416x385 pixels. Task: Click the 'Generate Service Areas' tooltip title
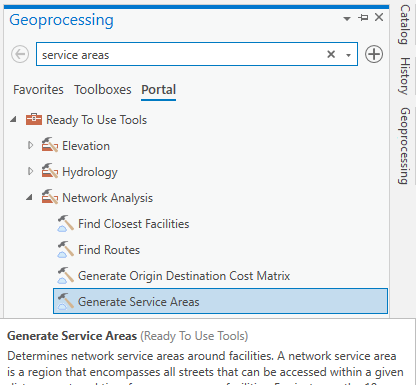pyautogui.click(x=72, y=336)
